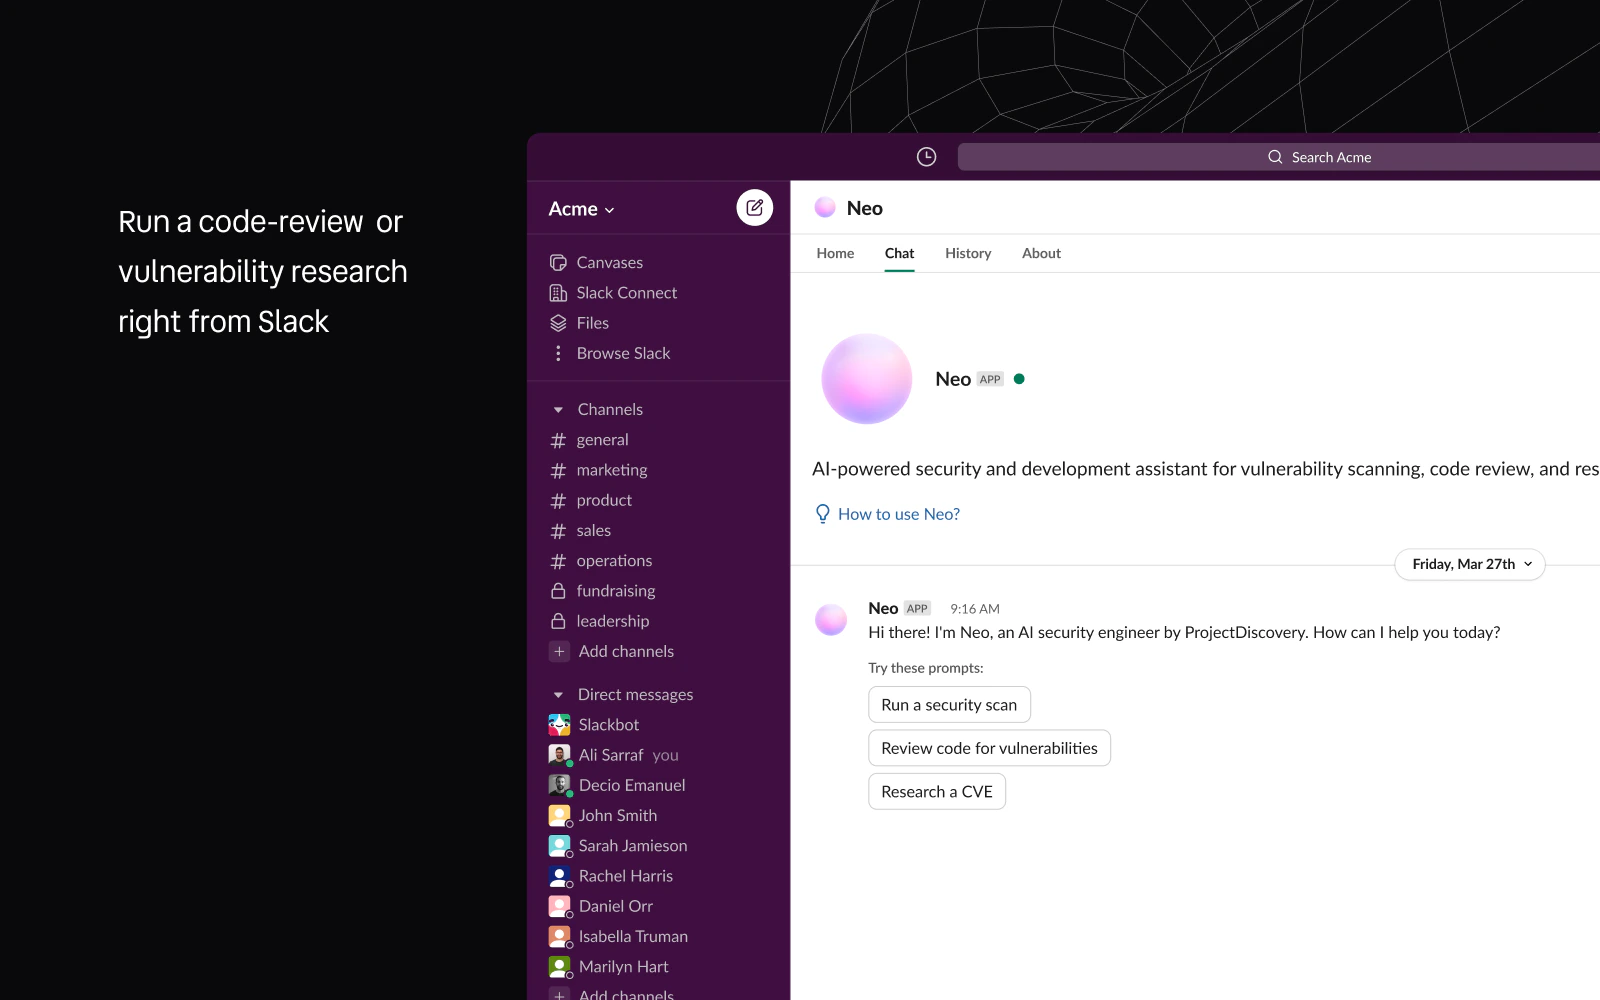Click the small Neo avatar in header

(825, 207)
